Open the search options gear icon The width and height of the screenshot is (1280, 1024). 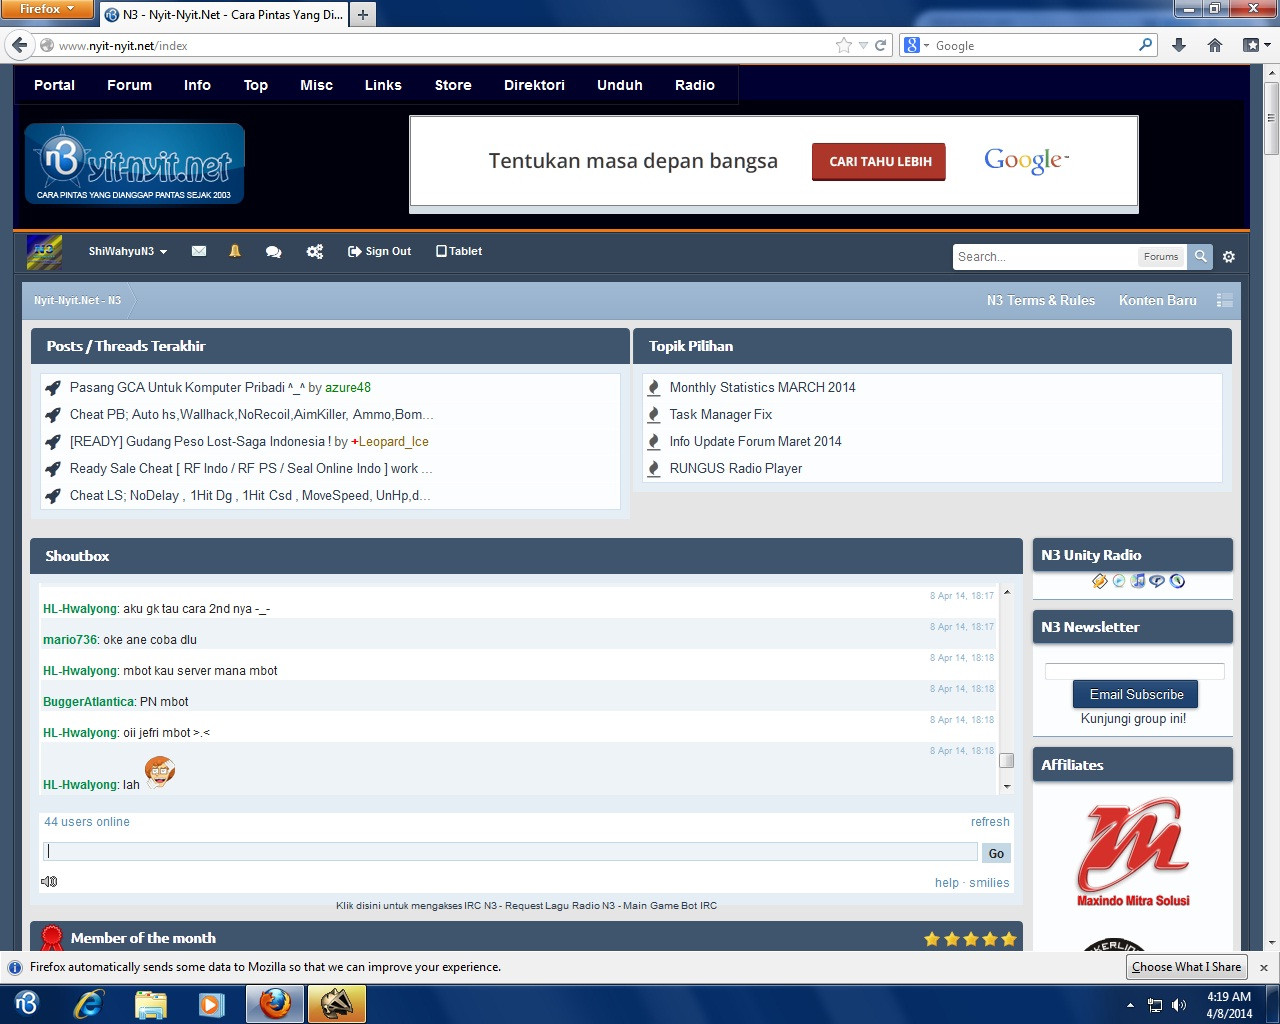pos(1229,257)
